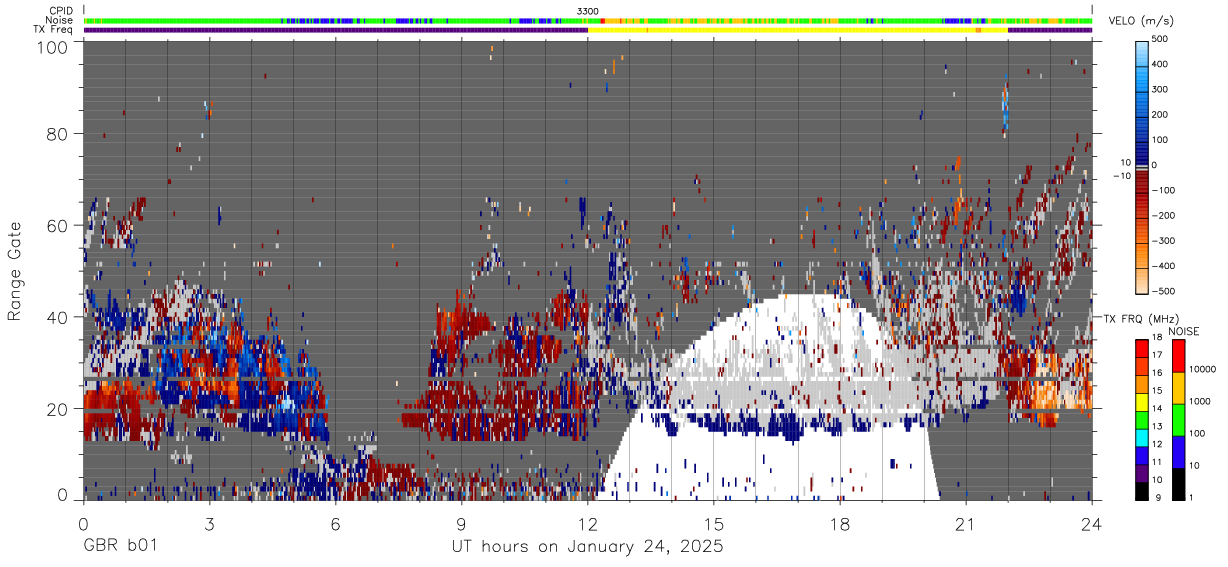The image size is (1228, 567).
Task: Click the 60 label on range gate axis
Action: 59,226
